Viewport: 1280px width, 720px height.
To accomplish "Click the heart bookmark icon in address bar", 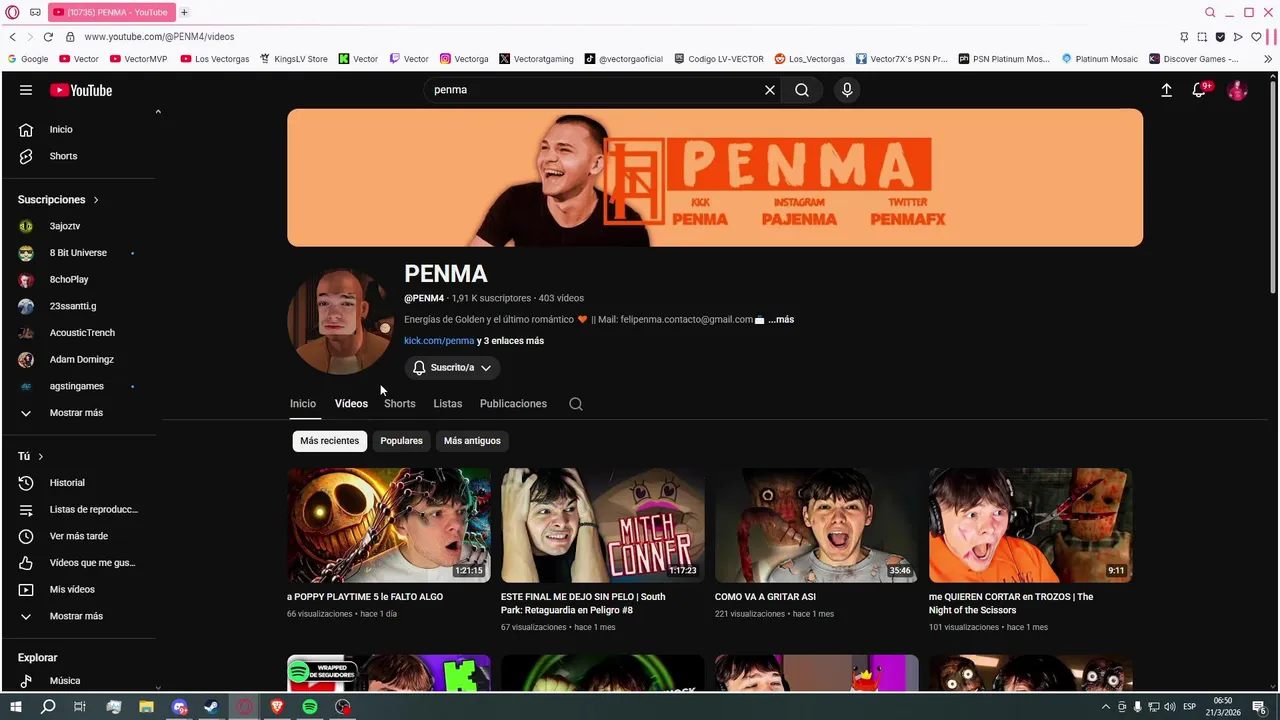I will tap(1256, 37).
